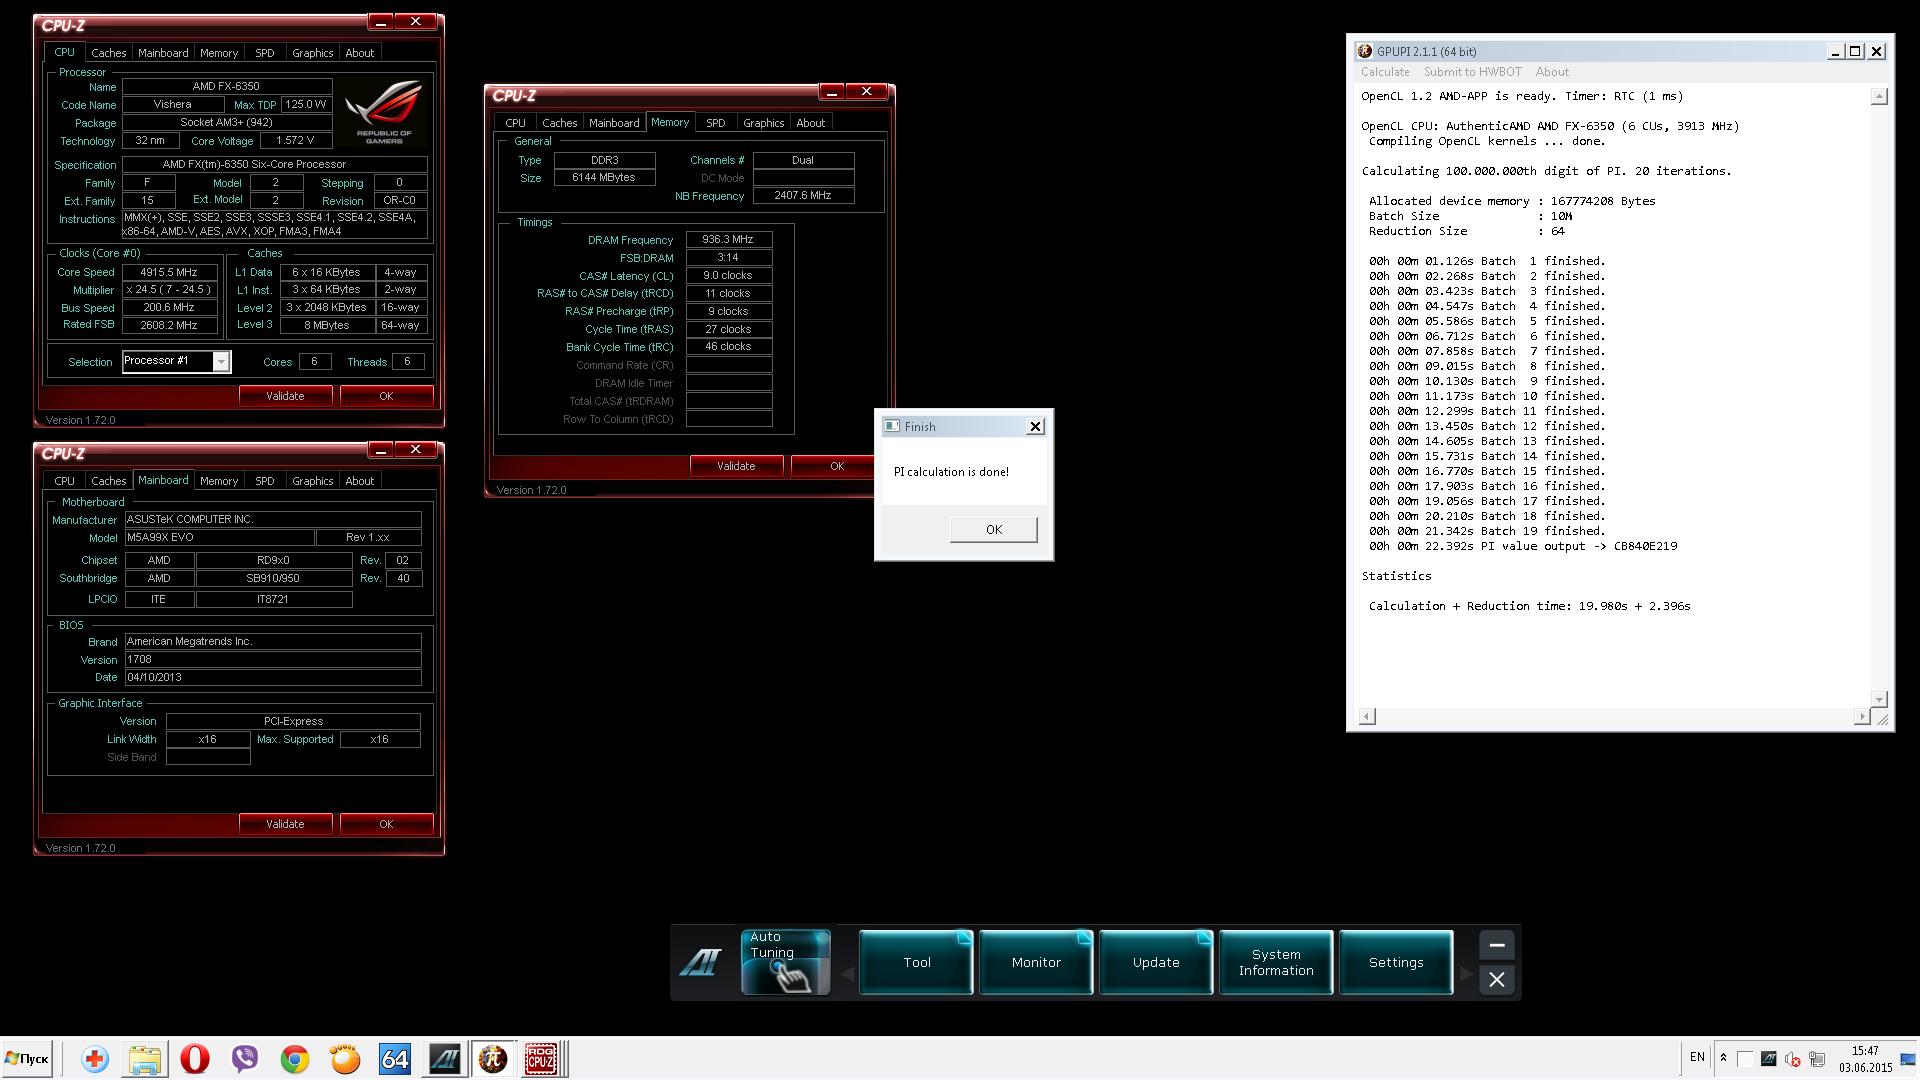The width and height of the screenshot is (1920, 1080).
Task: Switch to Caches tab in the Mainboard window
Action: (x=108, y=481)
